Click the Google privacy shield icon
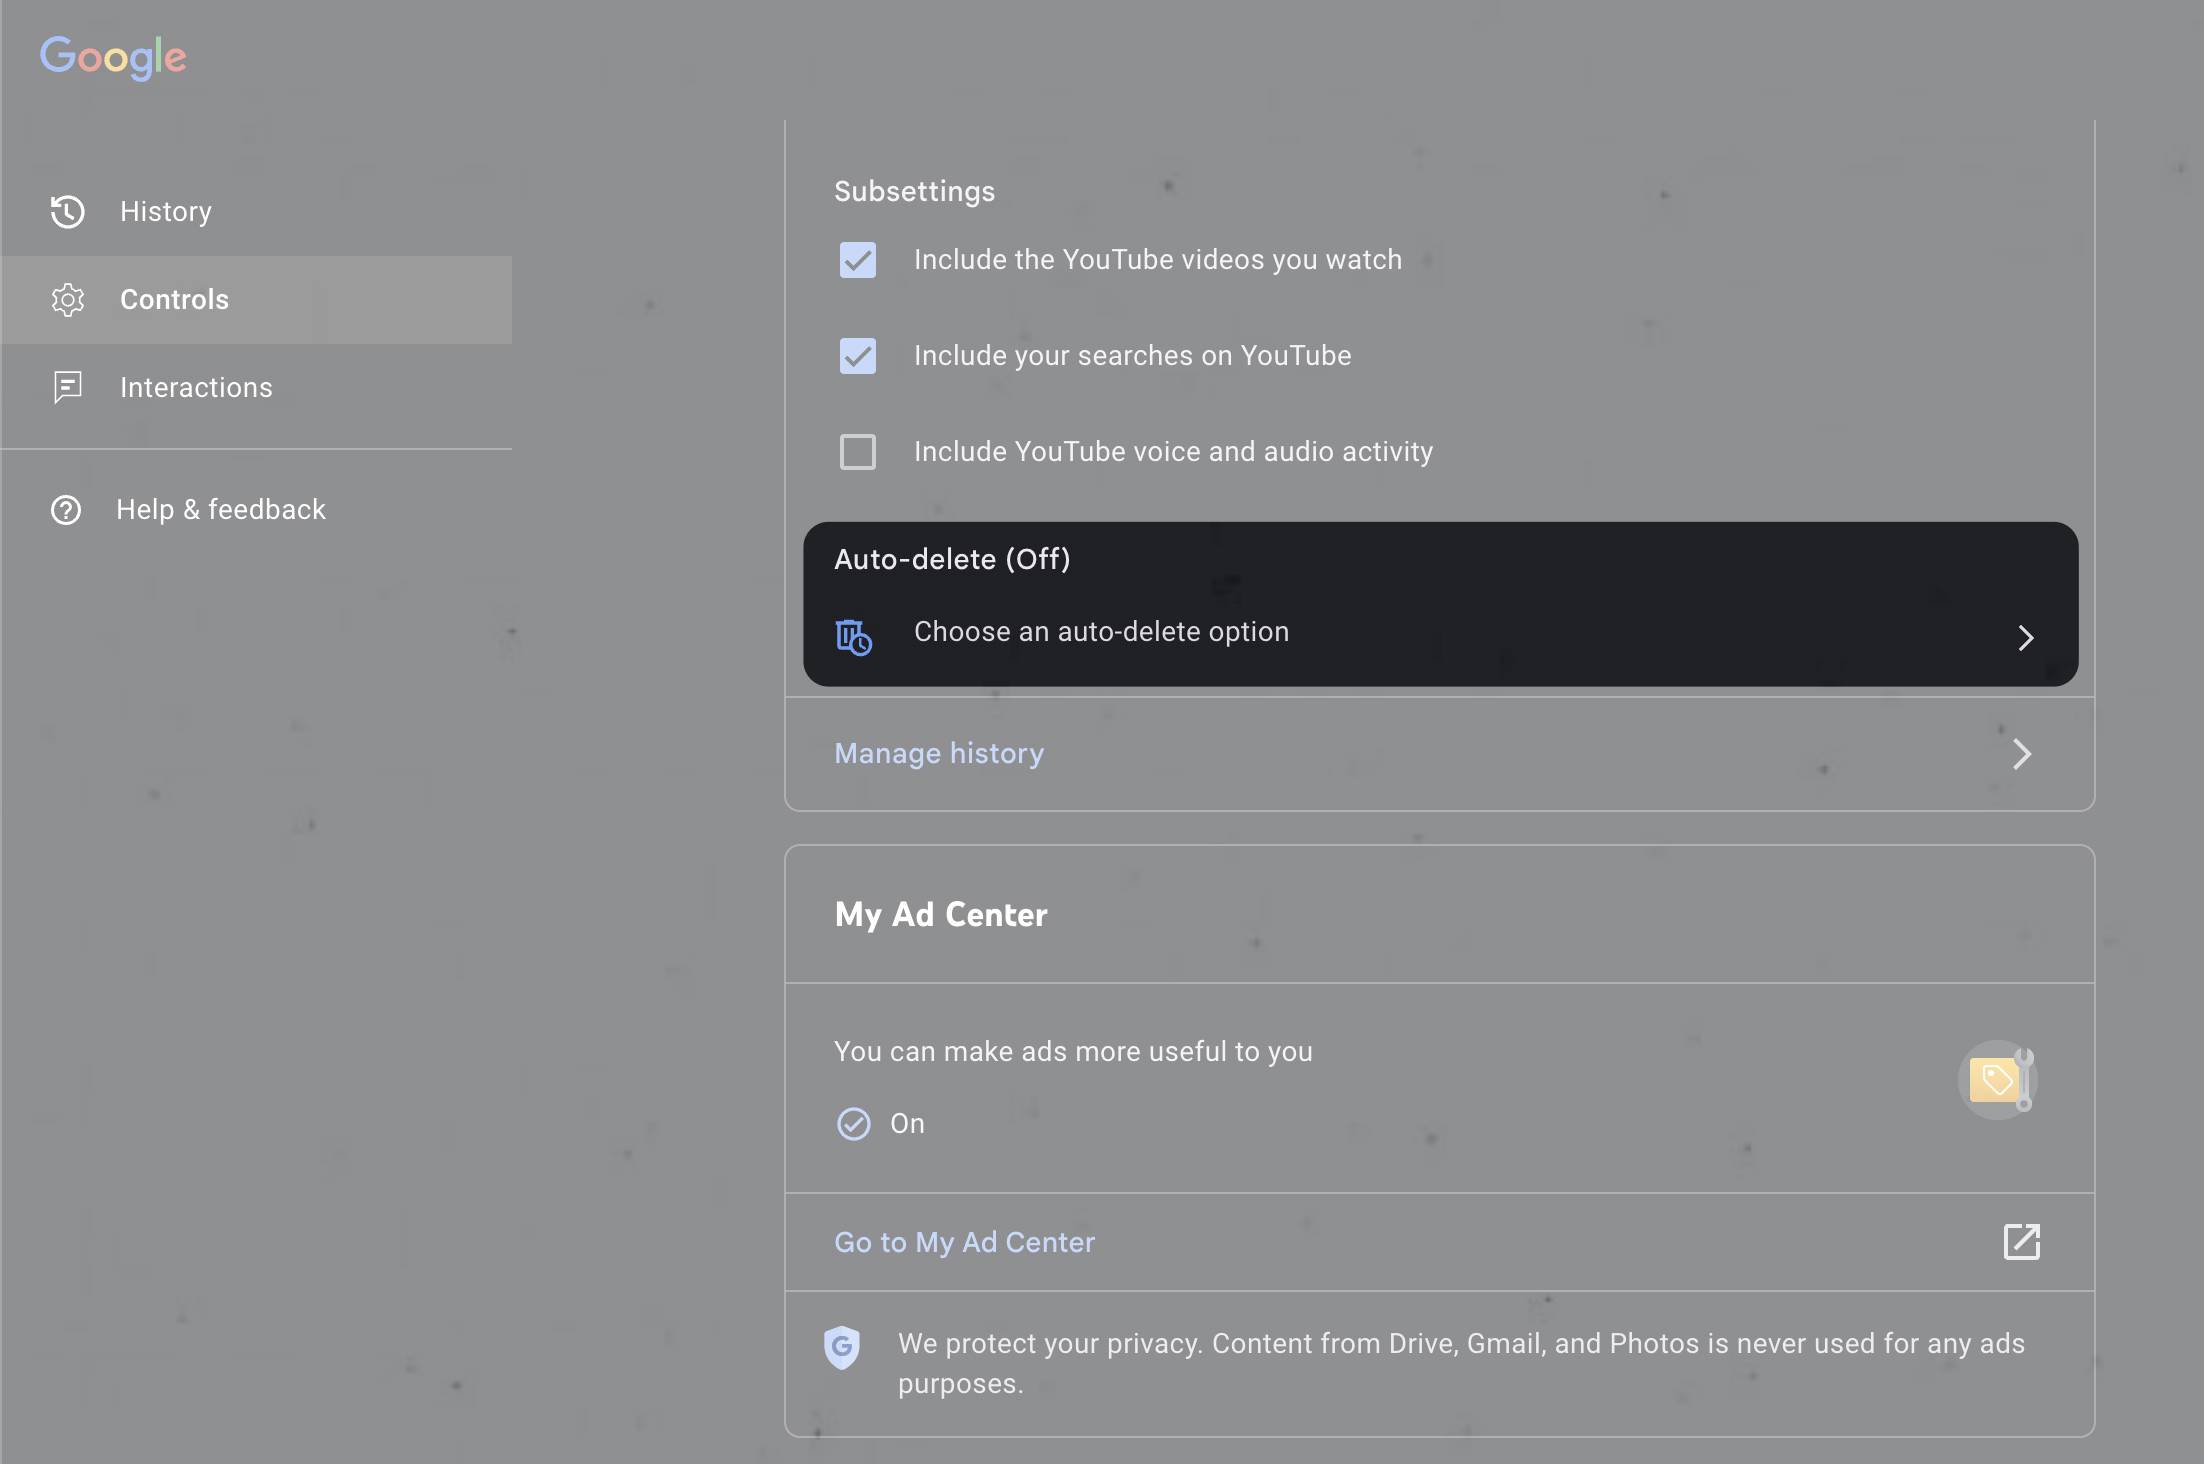This screenshot has height=1464, width=2204. [842, 1347]
